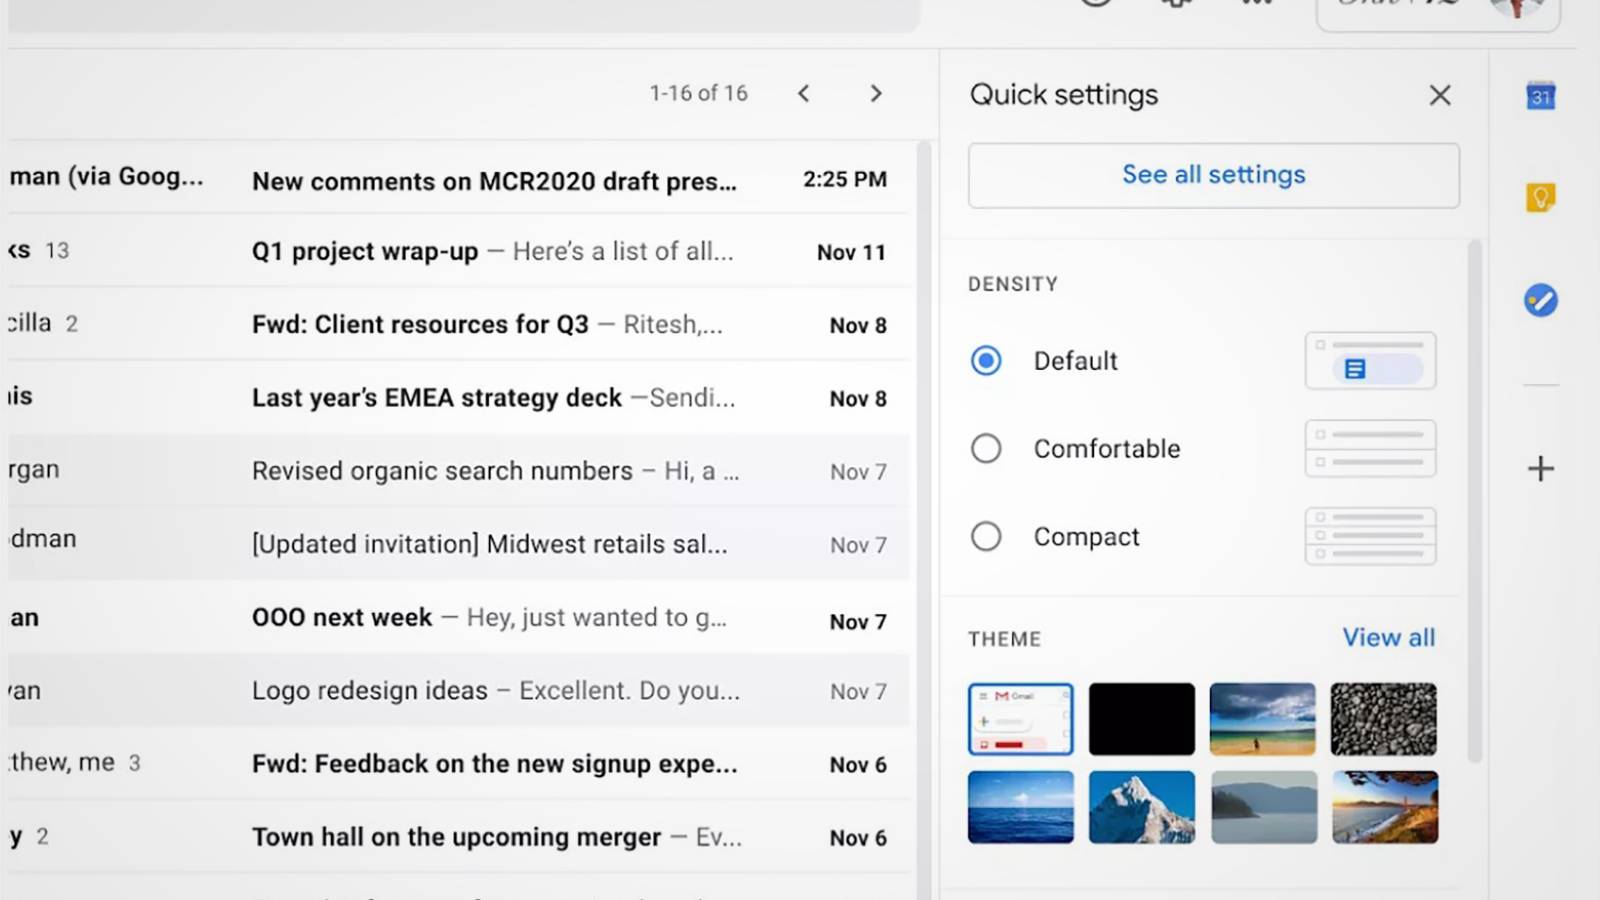Pick the snowy mountain theme thumbnail
Screen dimensions: 1600x900
pos(1141,807)
